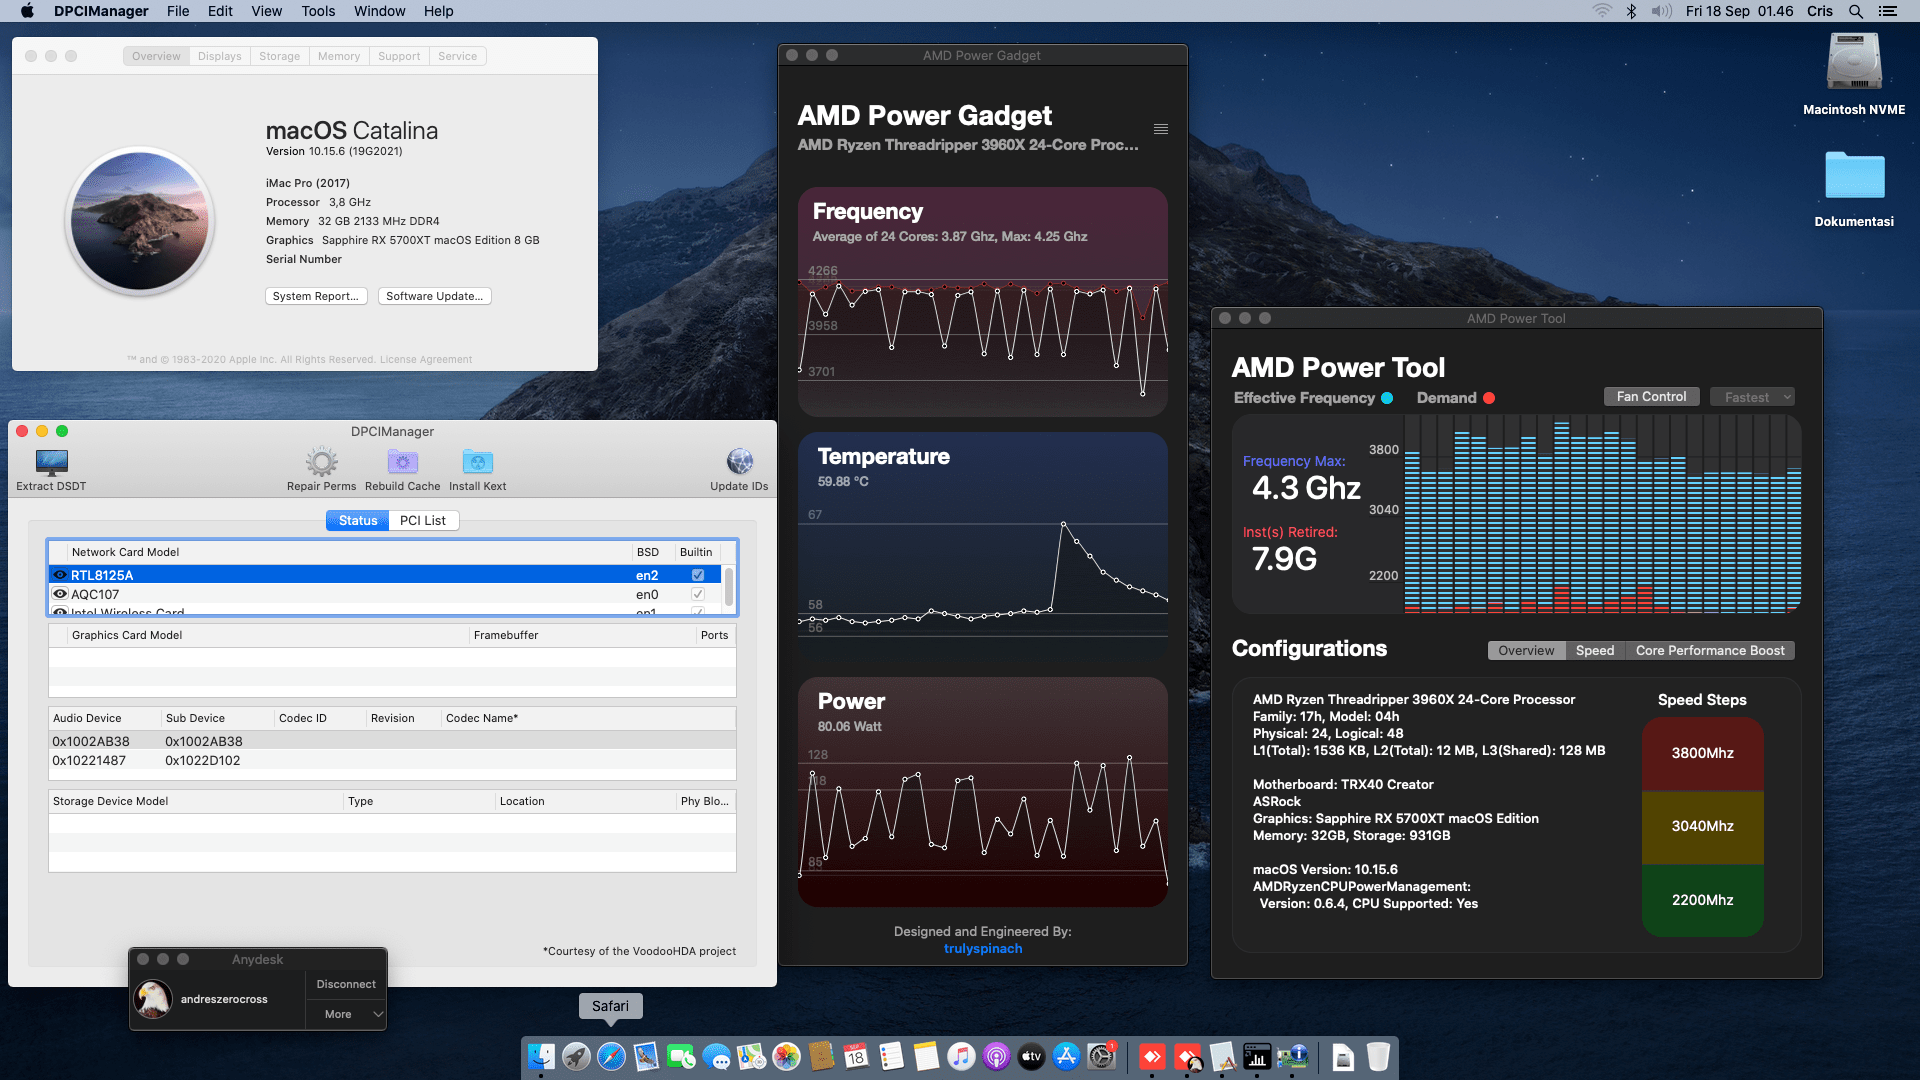
Task: Click the eye toggle next to AQC107
Action: click(x=59, y=593)
